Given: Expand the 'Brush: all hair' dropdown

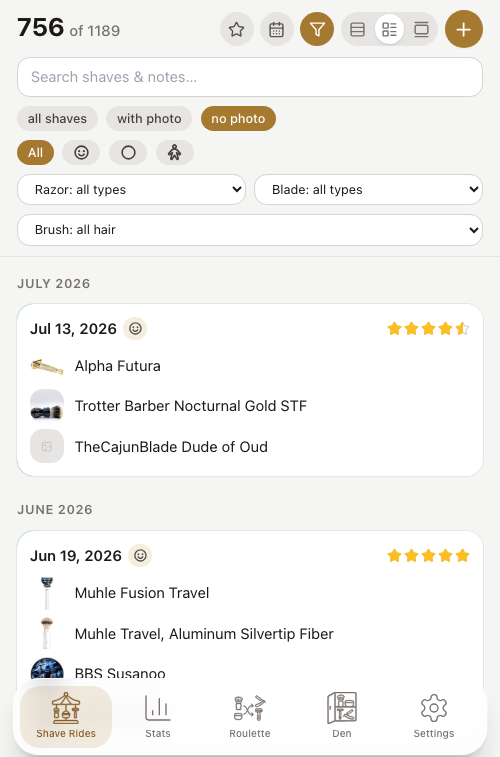Looking at the screenshot, I should 250,230.
